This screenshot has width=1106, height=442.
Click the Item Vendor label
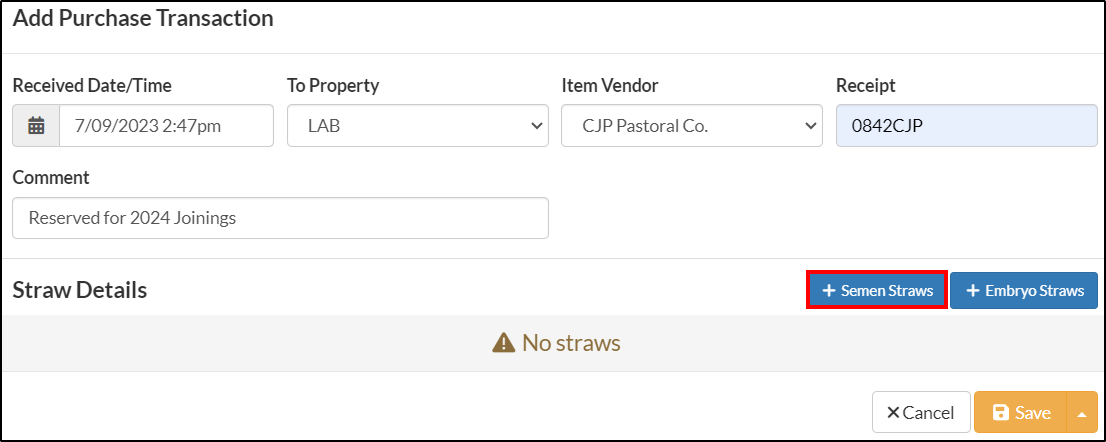coord(610,86)
